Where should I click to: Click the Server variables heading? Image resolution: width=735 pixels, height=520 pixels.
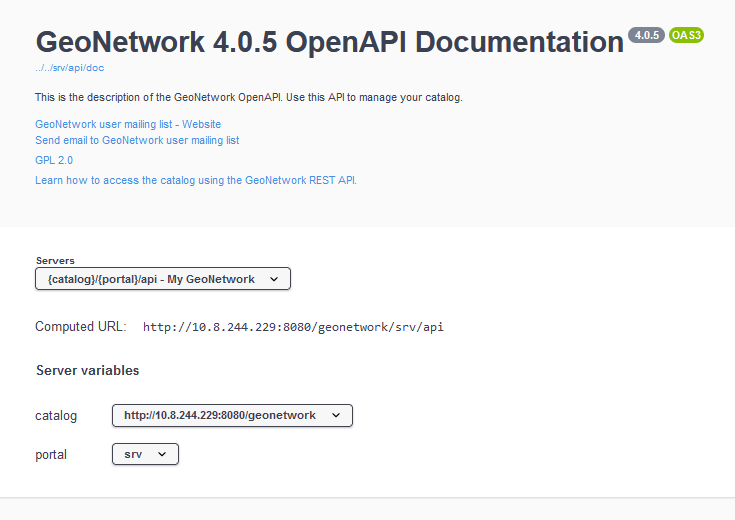pos(88,370)
